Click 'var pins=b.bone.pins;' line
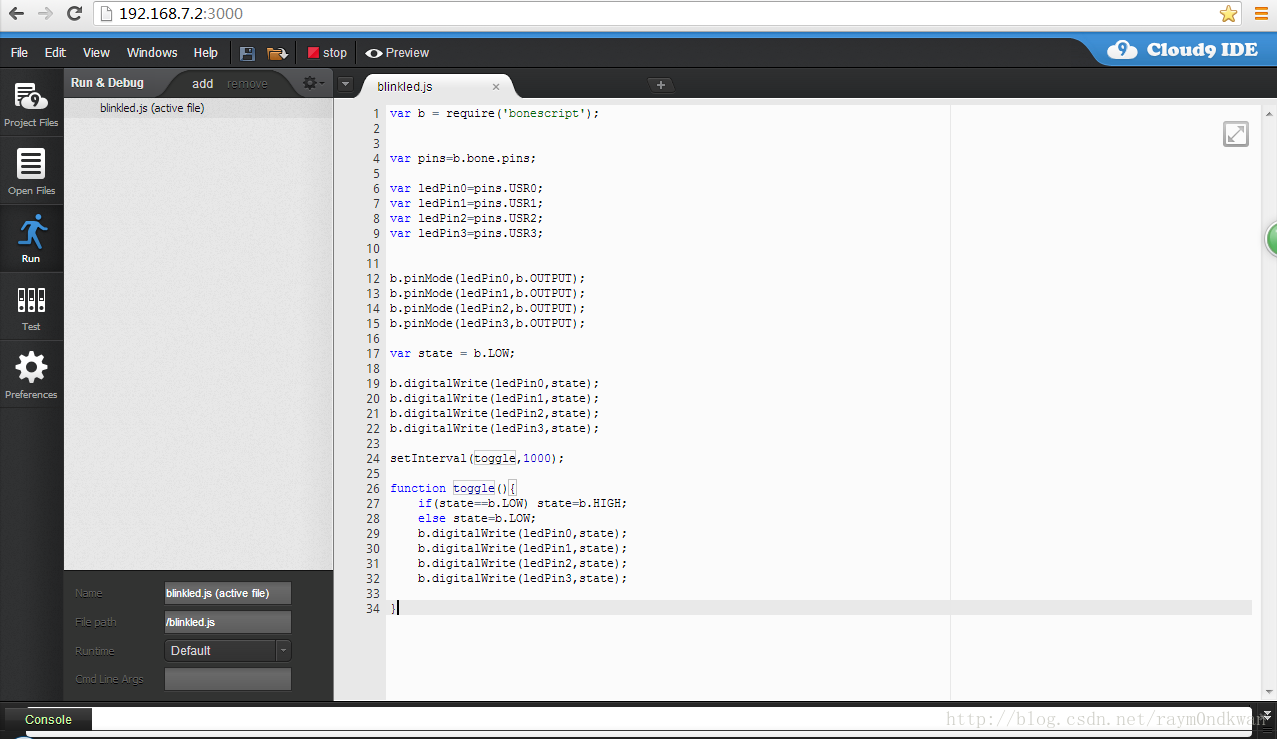Image resolution: width=1277 pixels, height=739 pixels. click(x=463, y=158)
